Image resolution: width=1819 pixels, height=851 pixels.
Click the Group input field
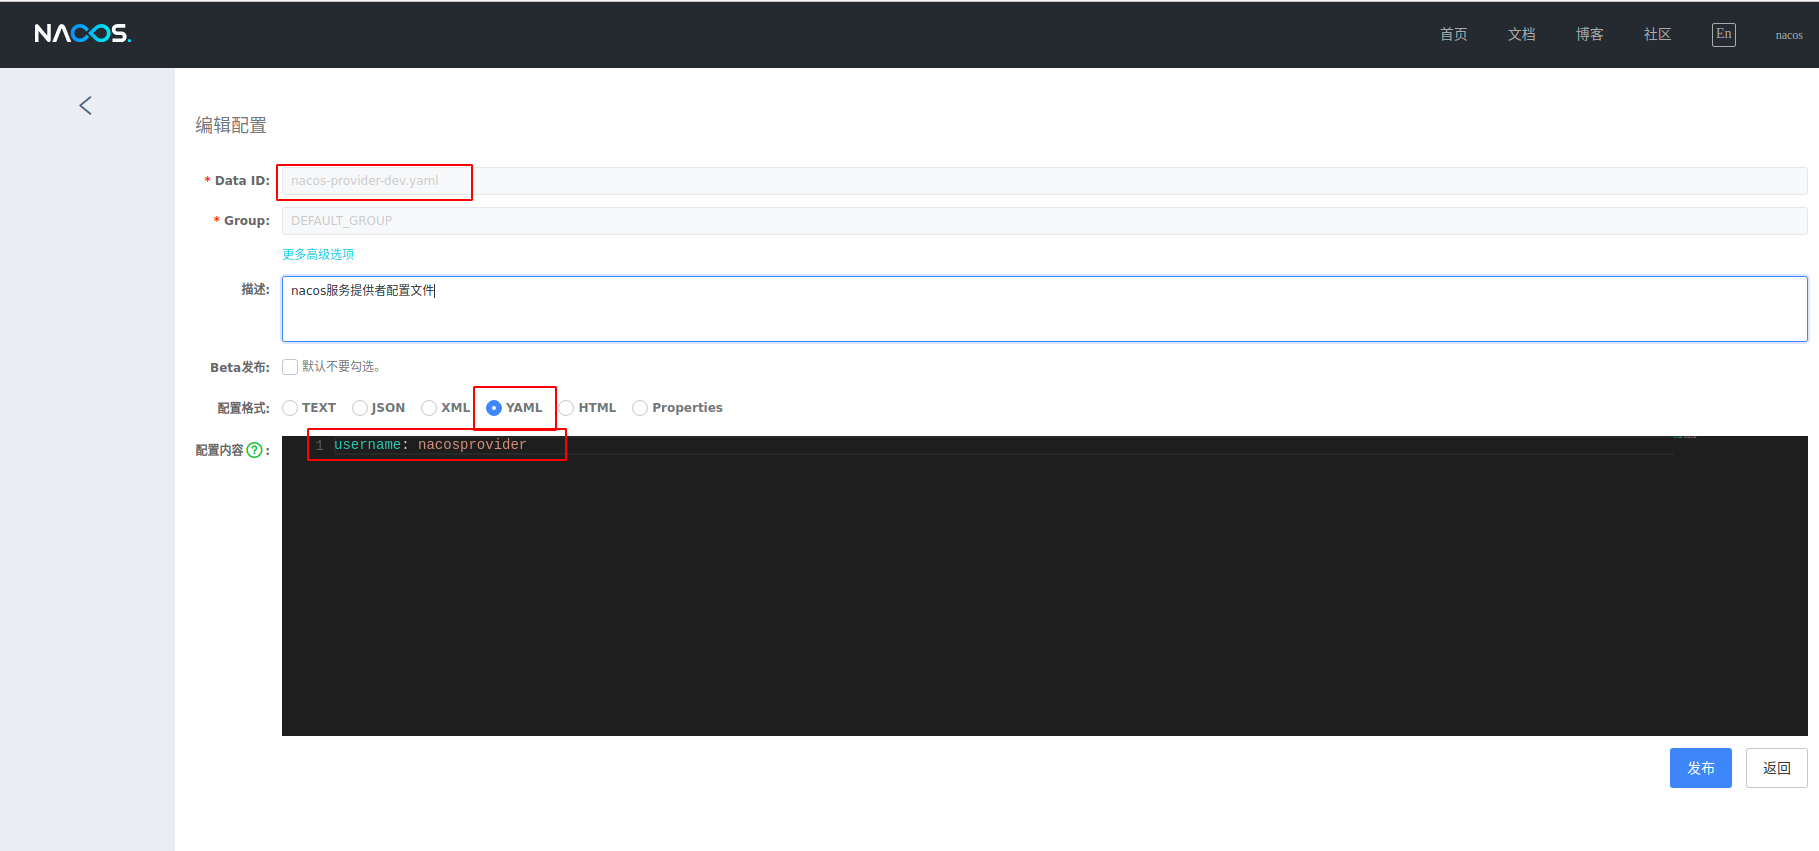[x=1044, y=221]
